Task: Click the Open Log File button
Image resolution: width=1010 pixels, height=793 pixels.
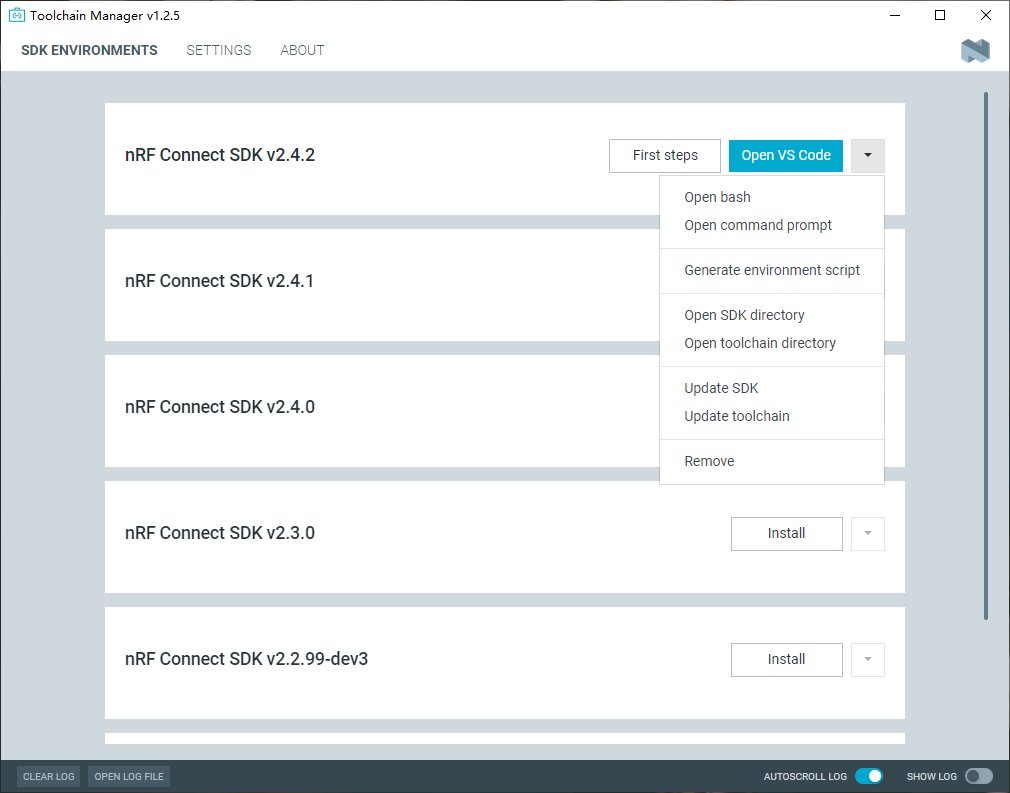Action: (129, 776)
